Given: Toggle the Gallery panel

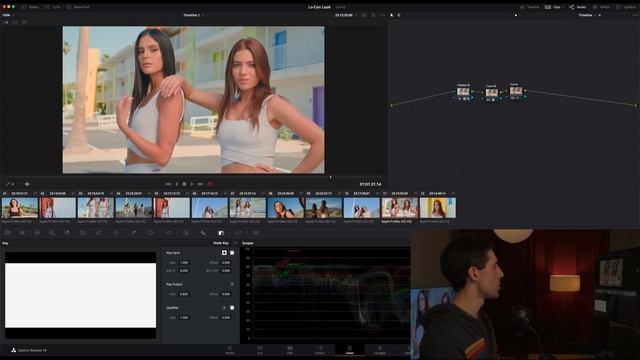Looking at the screenshot, I should coord(31,7).
